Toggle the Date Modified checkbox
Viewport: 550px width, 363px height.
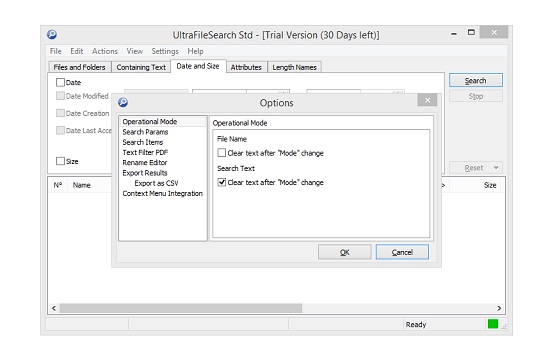(60, 96)
